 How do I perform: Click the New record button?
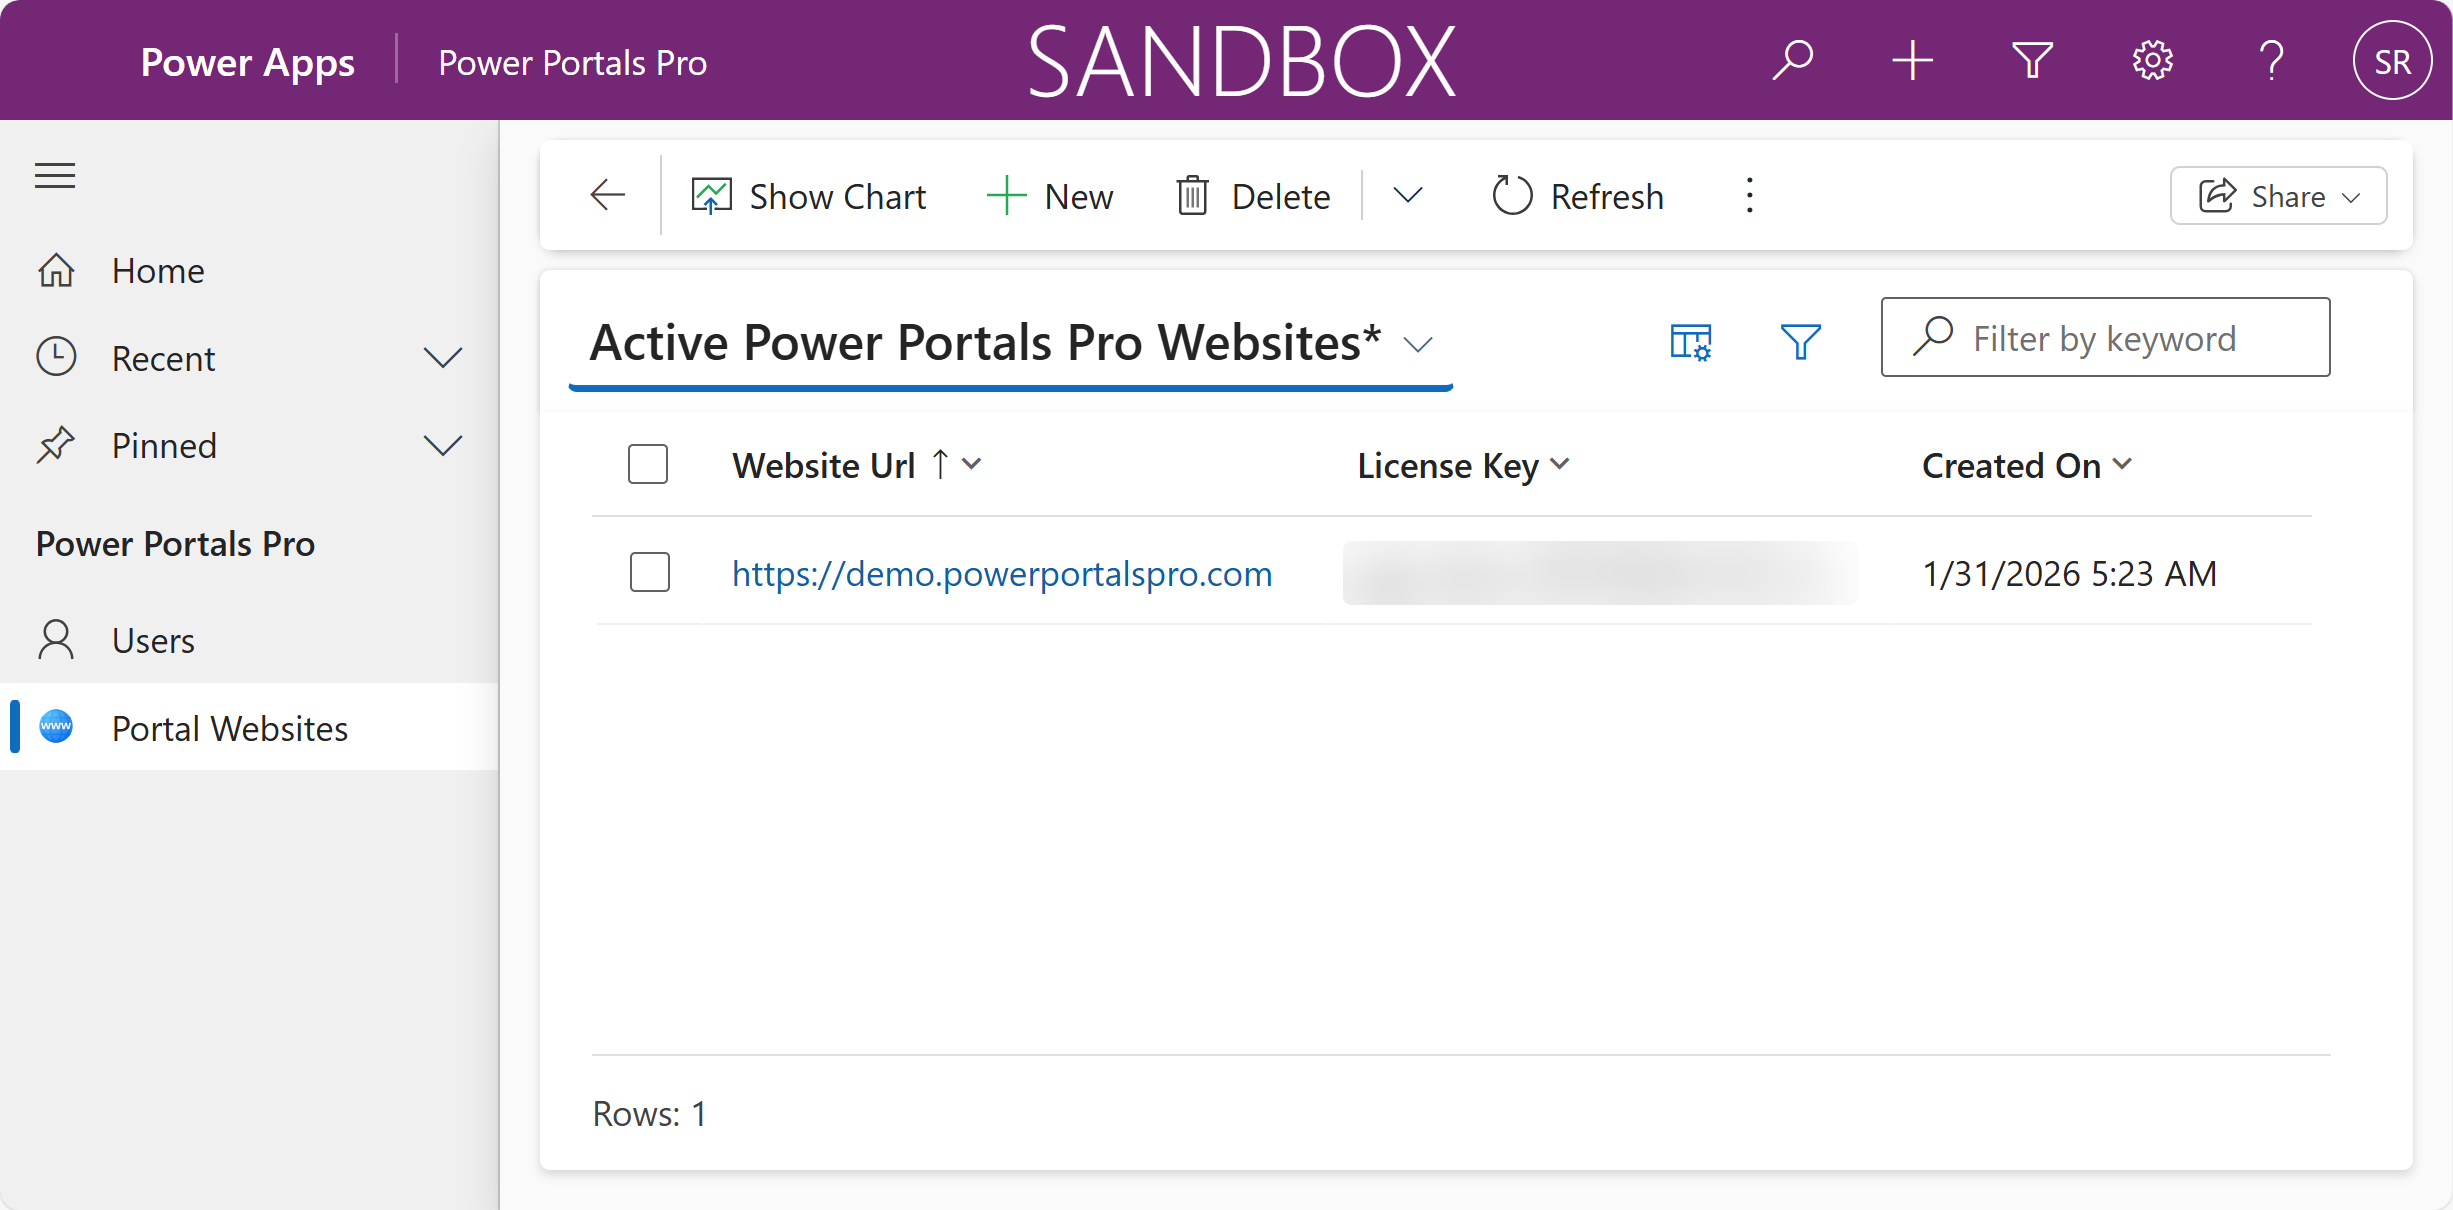click(x=1050, y=196)
